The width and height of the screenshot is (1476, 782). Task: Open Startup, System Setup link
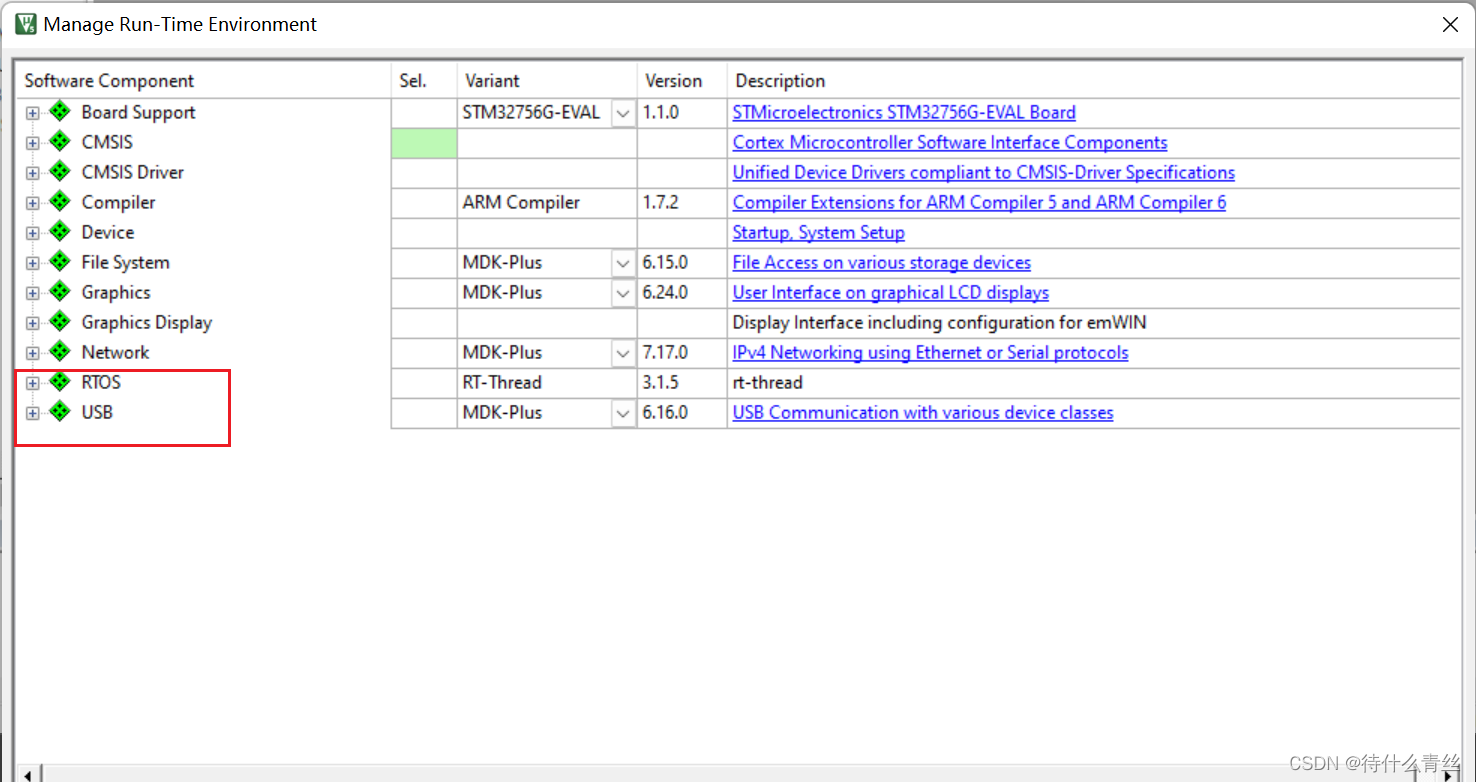[818, 232]
